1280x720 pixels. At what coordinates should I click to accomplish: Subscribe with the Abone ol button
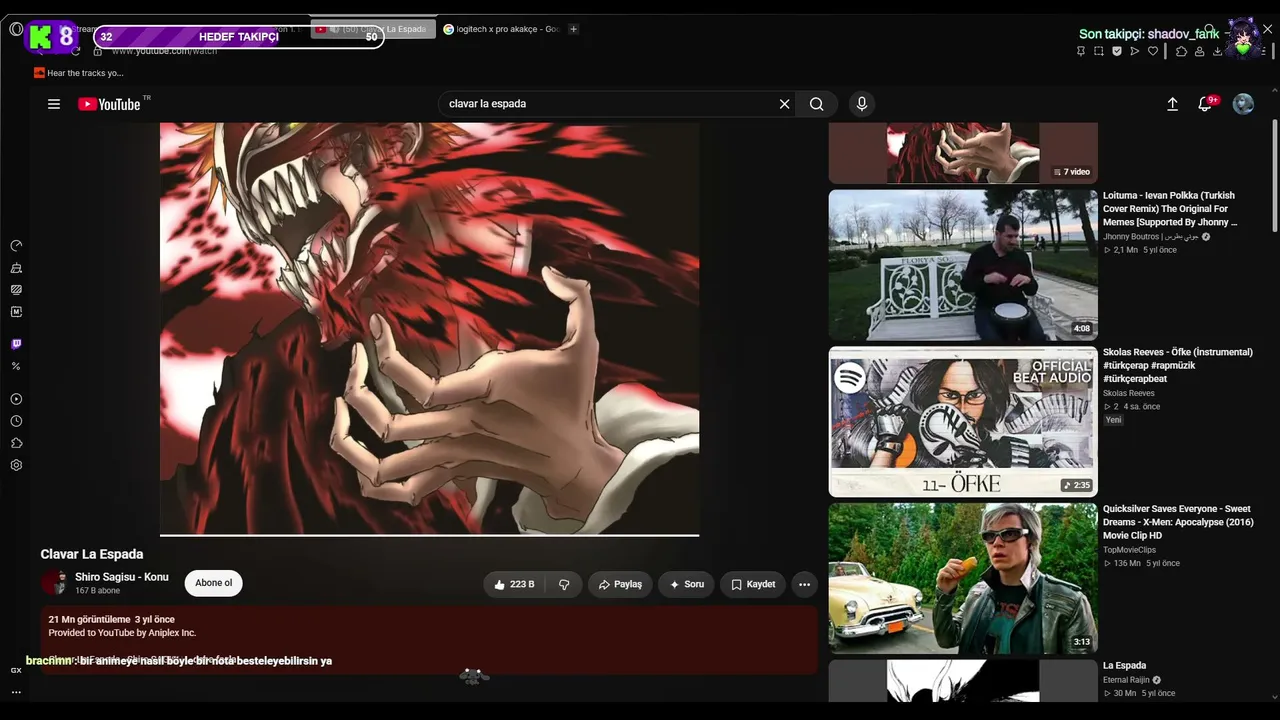213,583
